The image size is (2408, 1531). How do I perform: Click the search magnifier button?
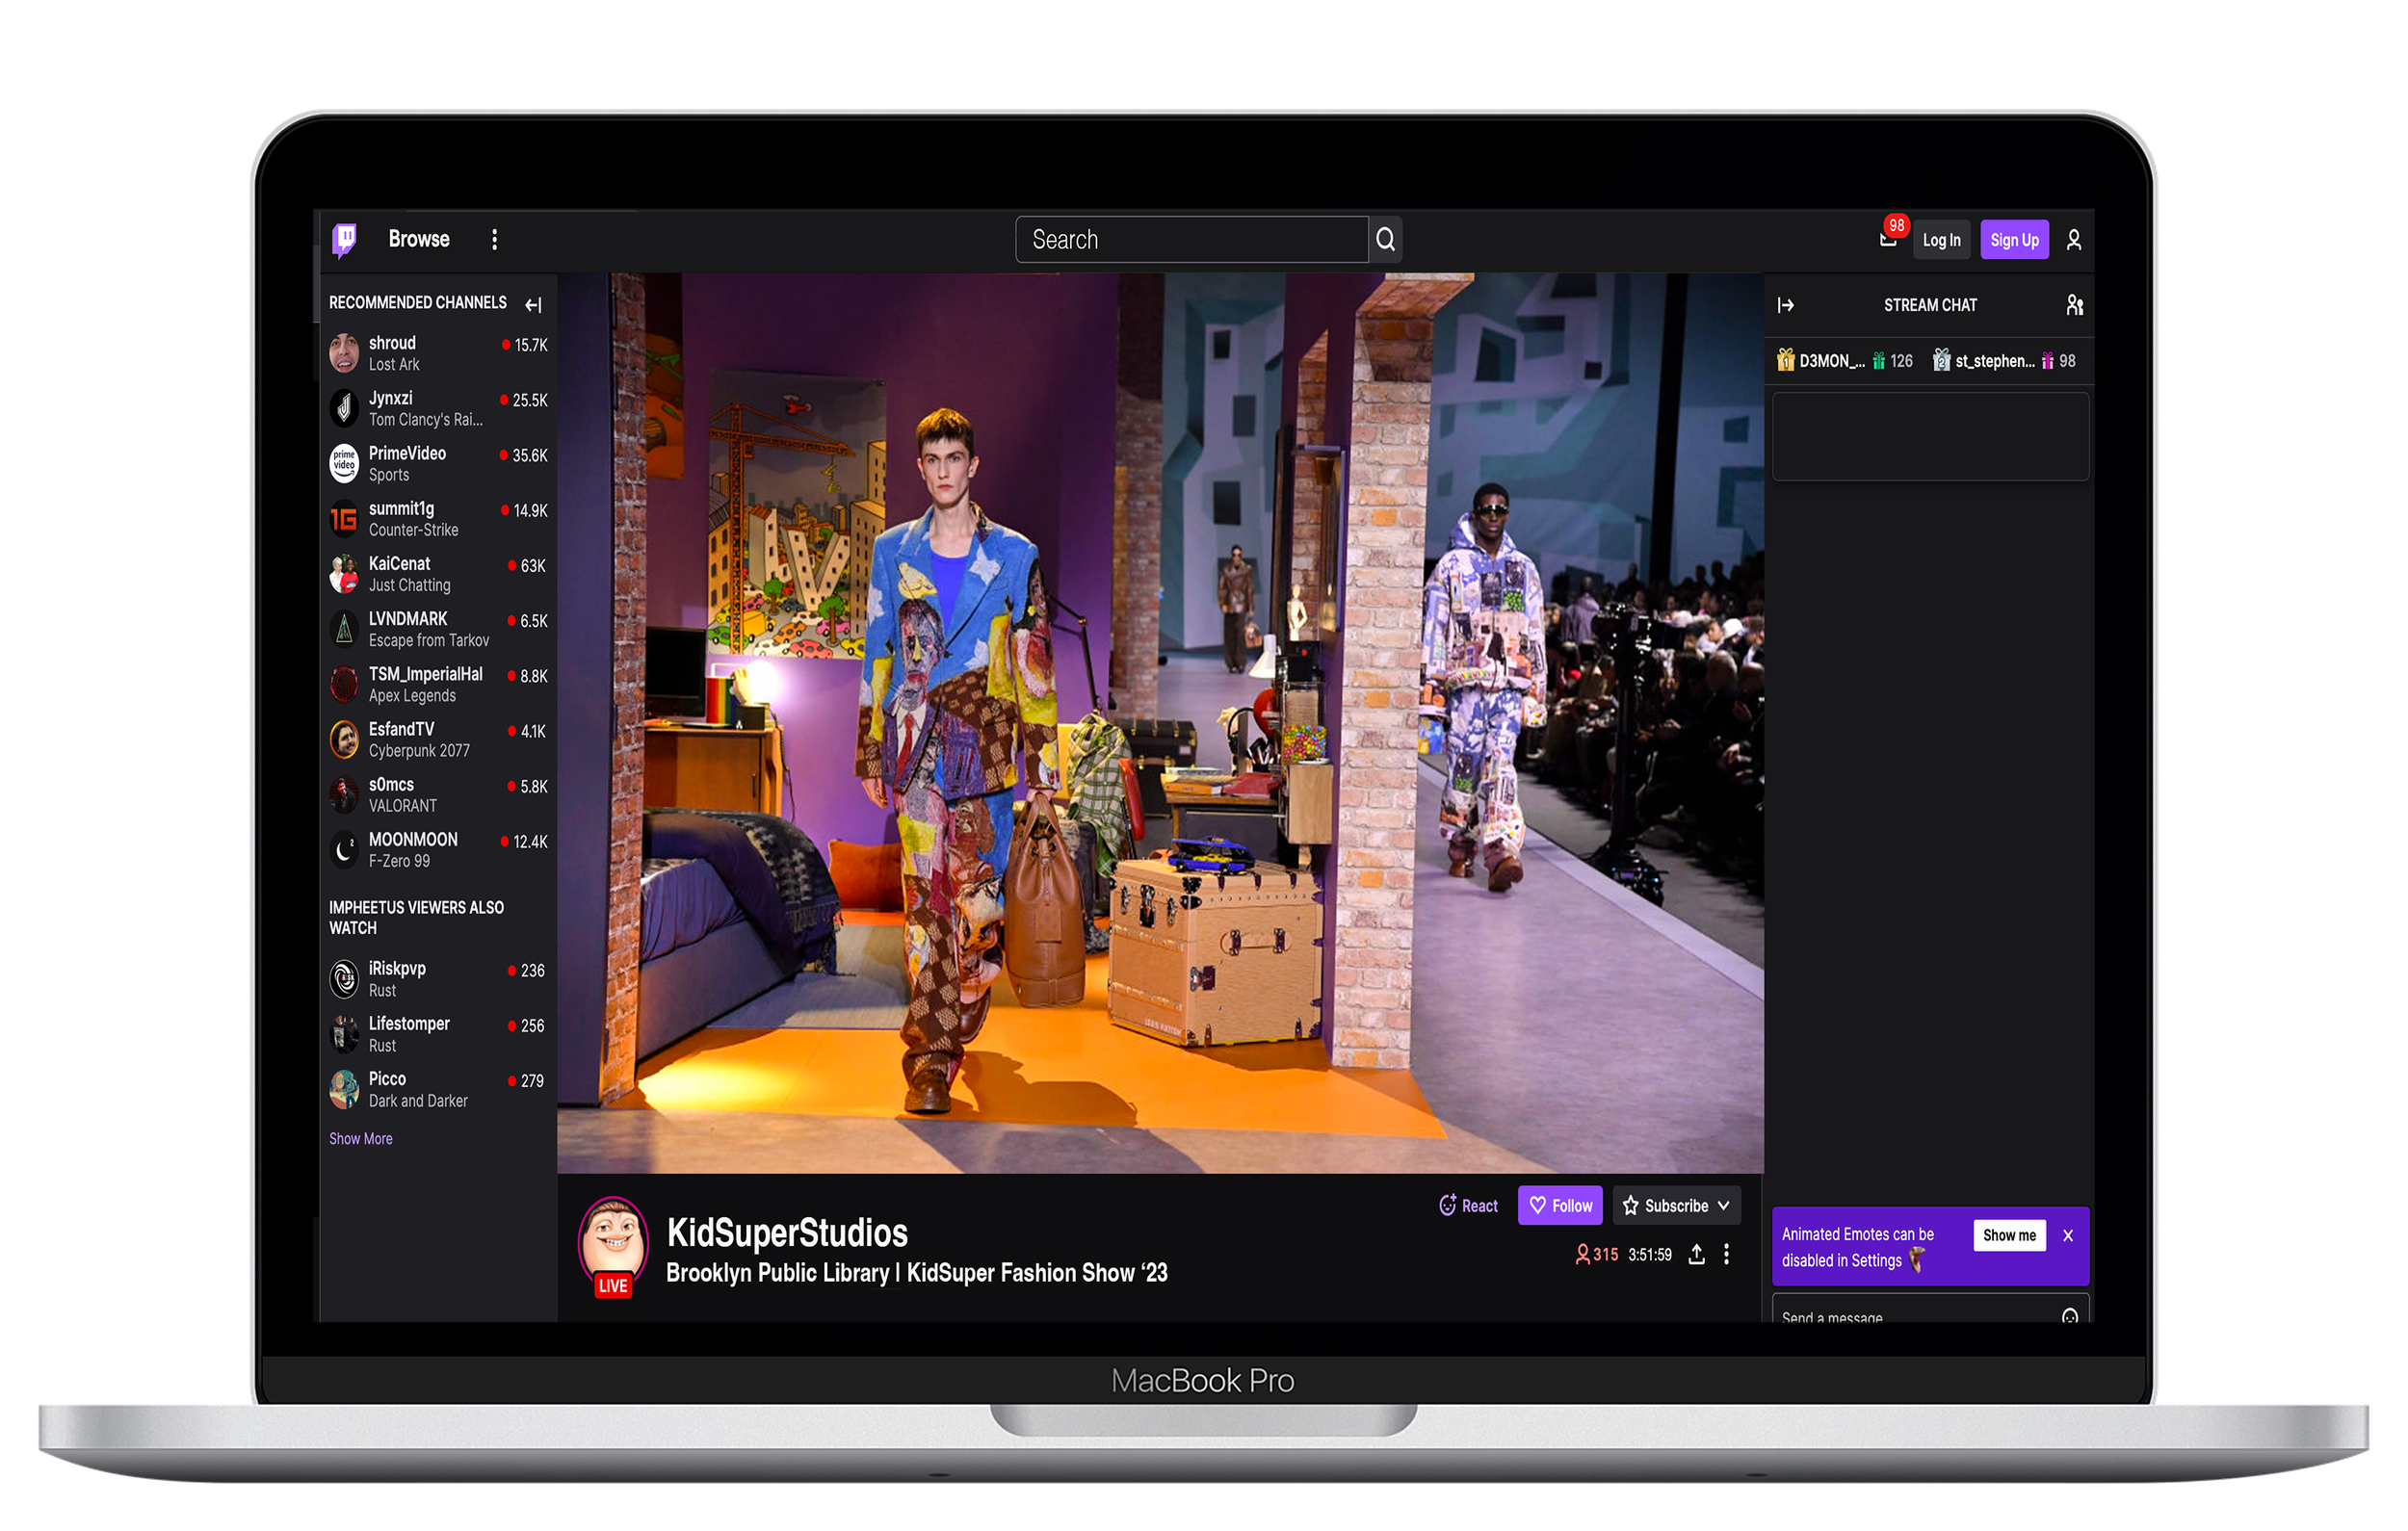(1385, 239)
